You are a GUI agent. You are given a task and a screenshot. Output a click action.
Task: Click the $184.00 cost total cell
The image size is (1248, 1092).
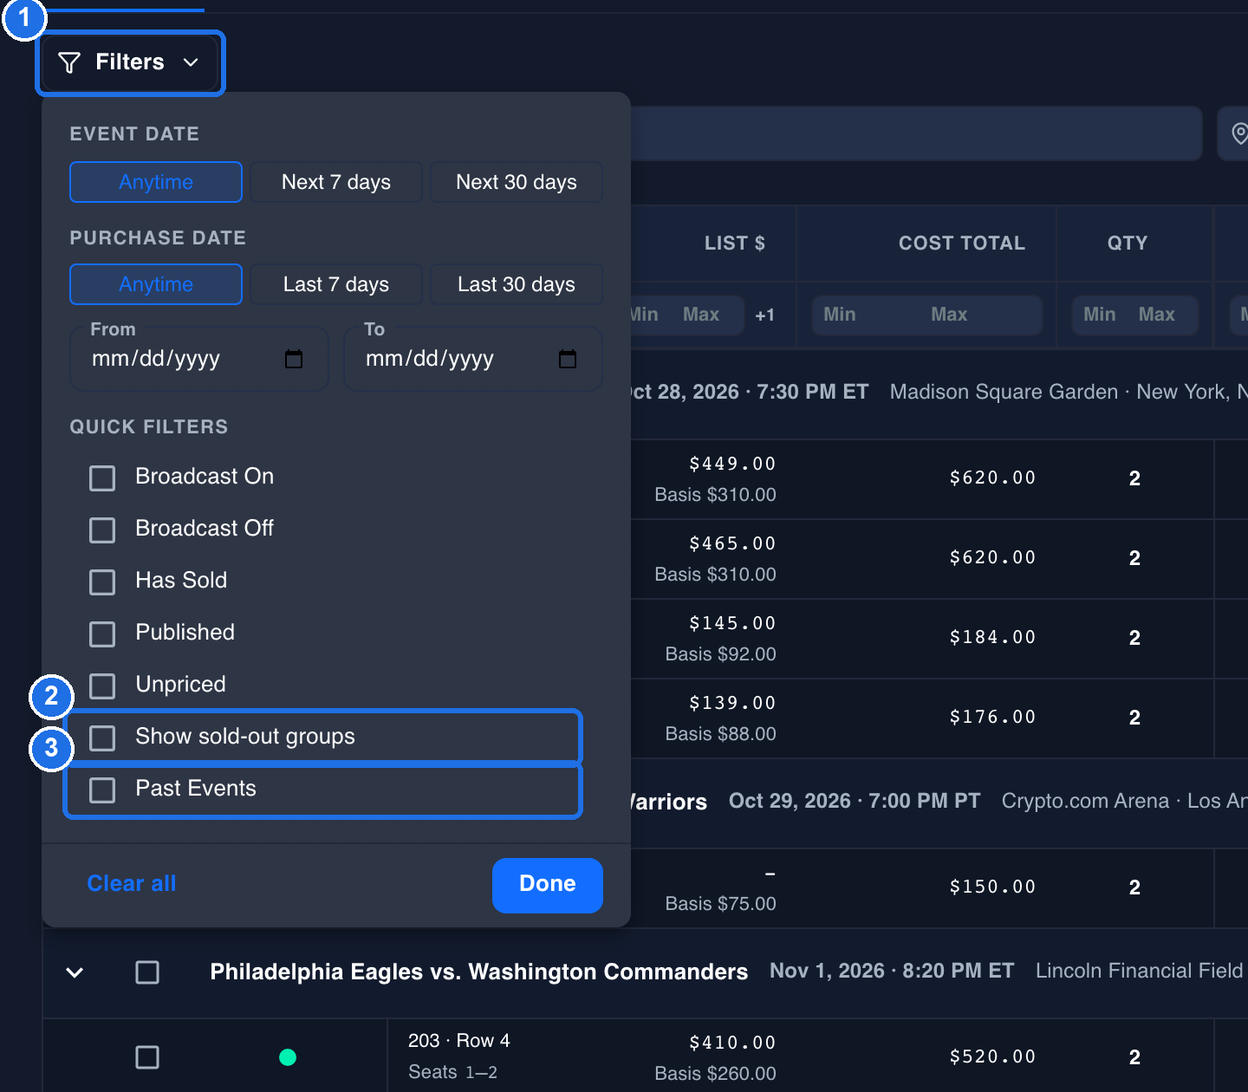(993, 638)
